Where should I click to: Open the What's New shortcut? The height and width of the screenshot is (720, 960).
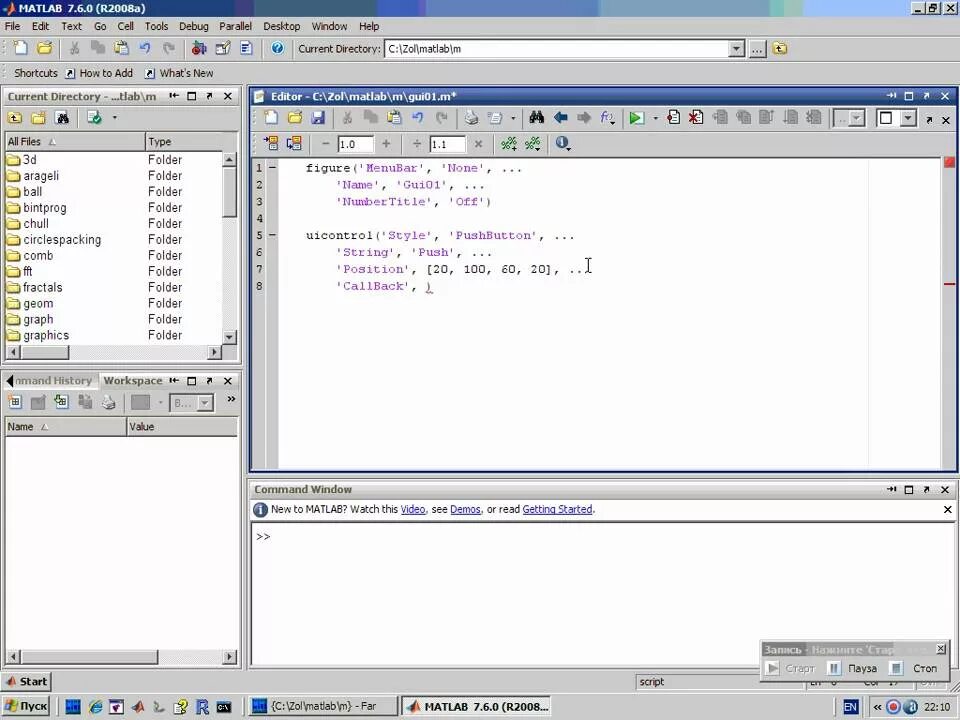[x=179, y=73]
